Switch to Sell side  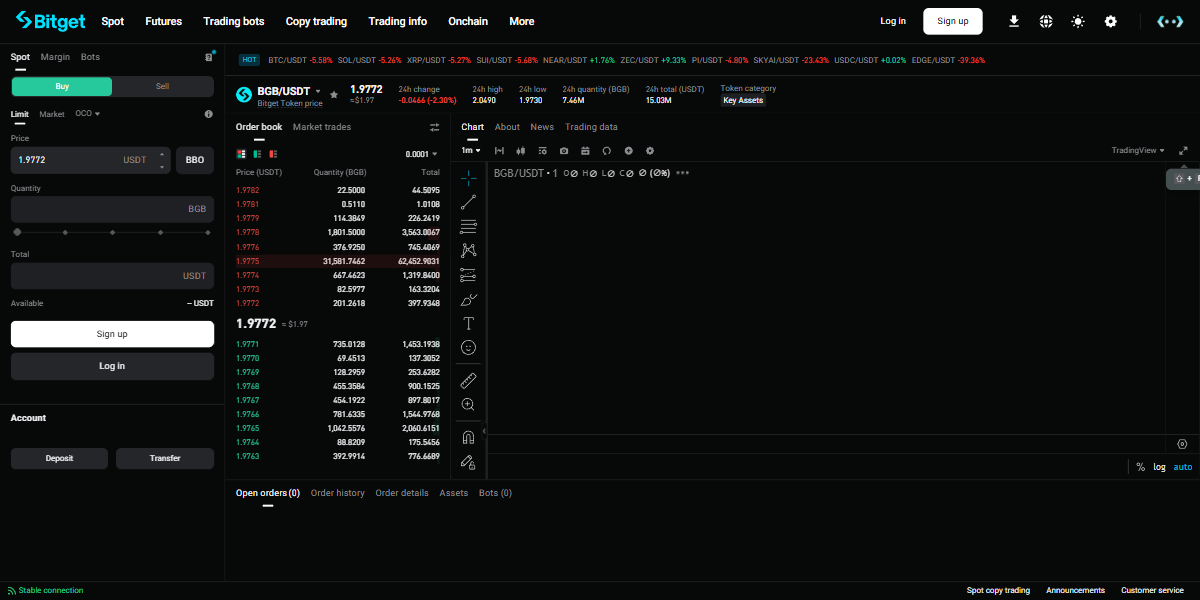coord(163,86)
